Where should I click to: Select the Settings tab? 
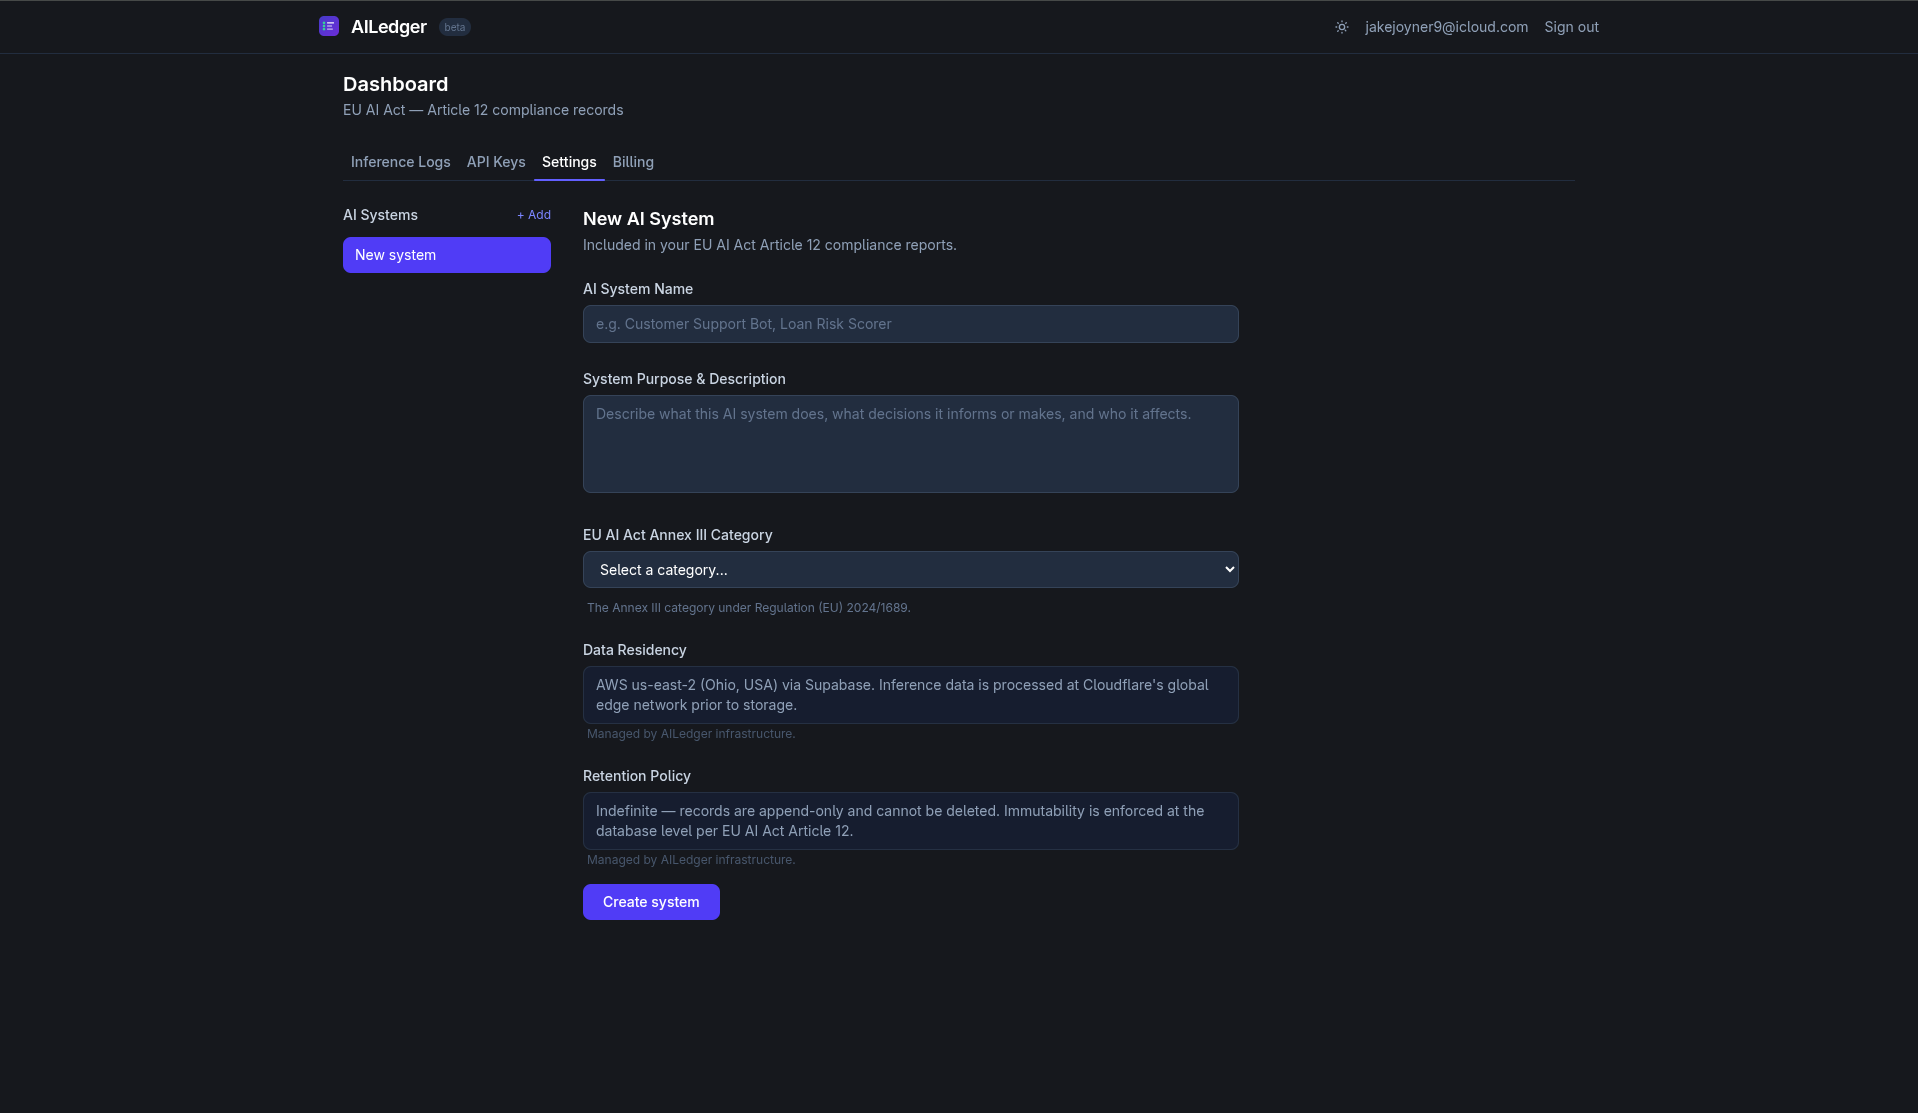click(569, 162)
